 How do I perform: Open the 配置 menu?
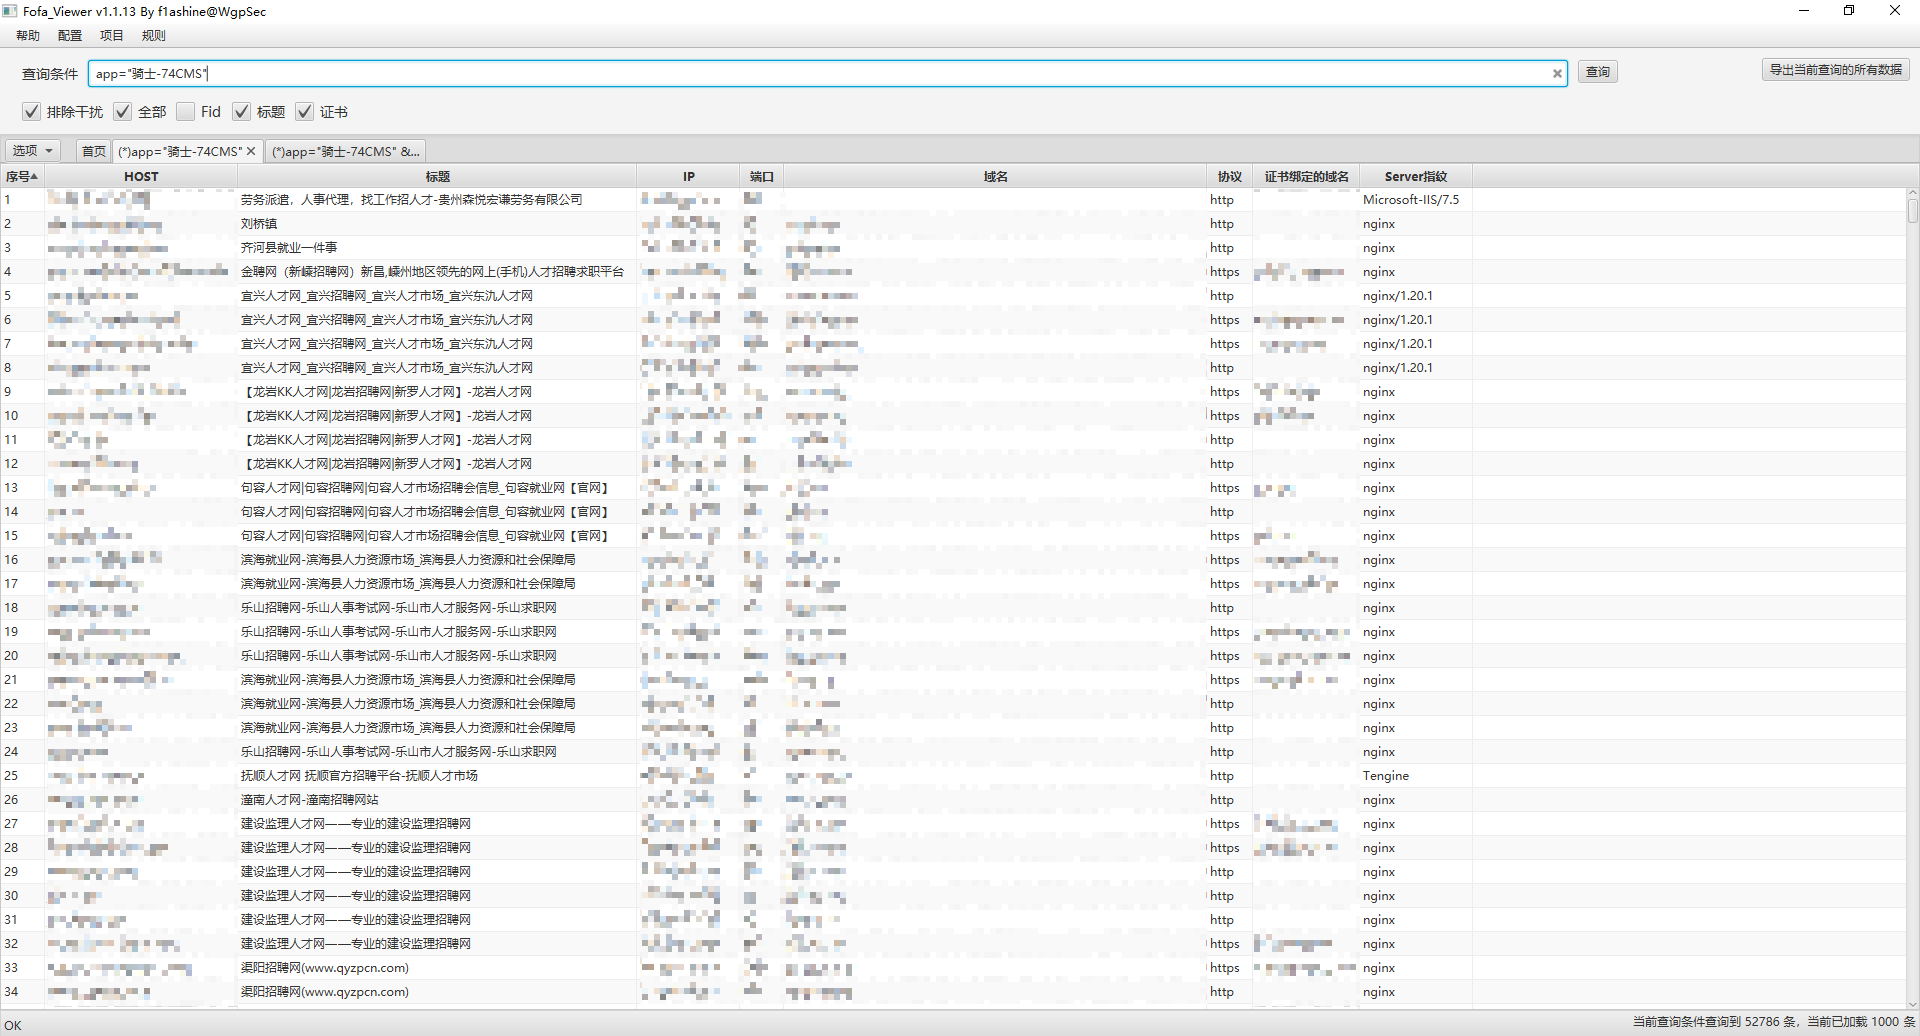point(70,36)
